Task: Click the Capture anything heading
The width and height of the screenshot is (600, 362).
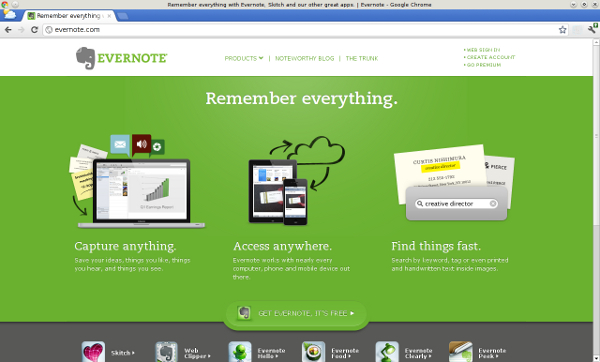Action: (126, 246)
